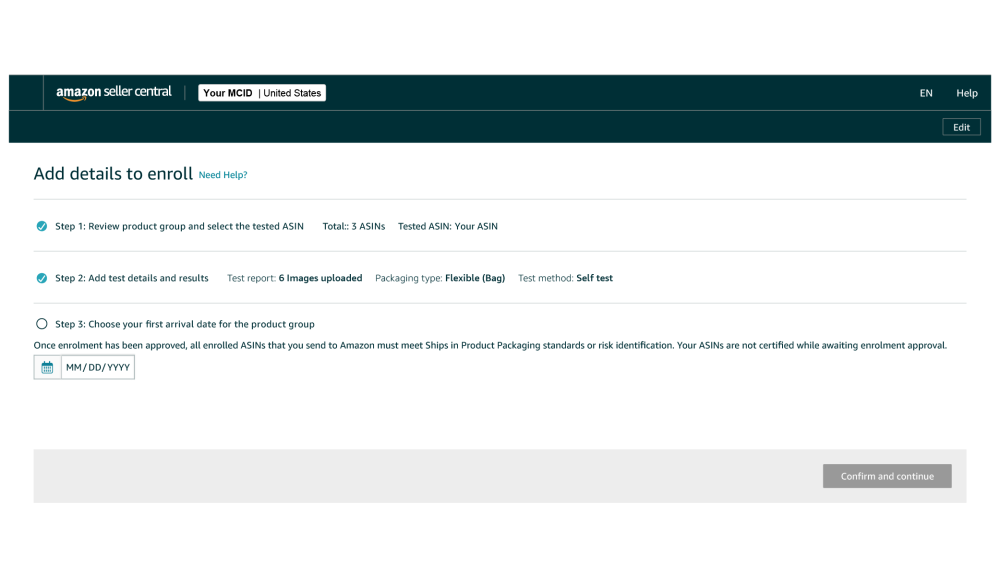1000x563 pixels.
Task: Open the Your MCID United States selector
Action: pyautogui.click(x=262, y=93)
